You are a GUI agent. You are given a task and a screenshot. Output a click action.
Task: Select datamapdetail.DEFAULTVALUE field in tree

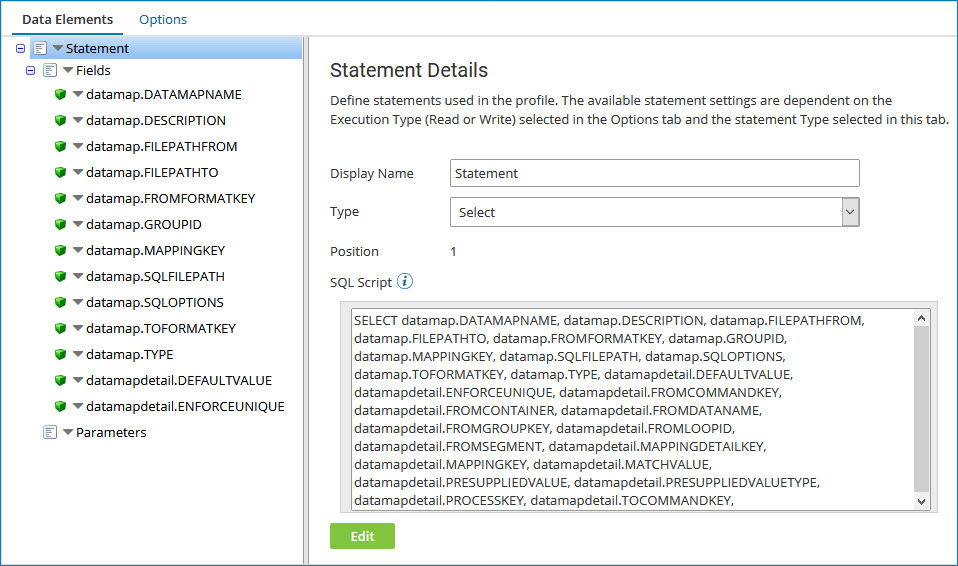click(x=179, y=380)
